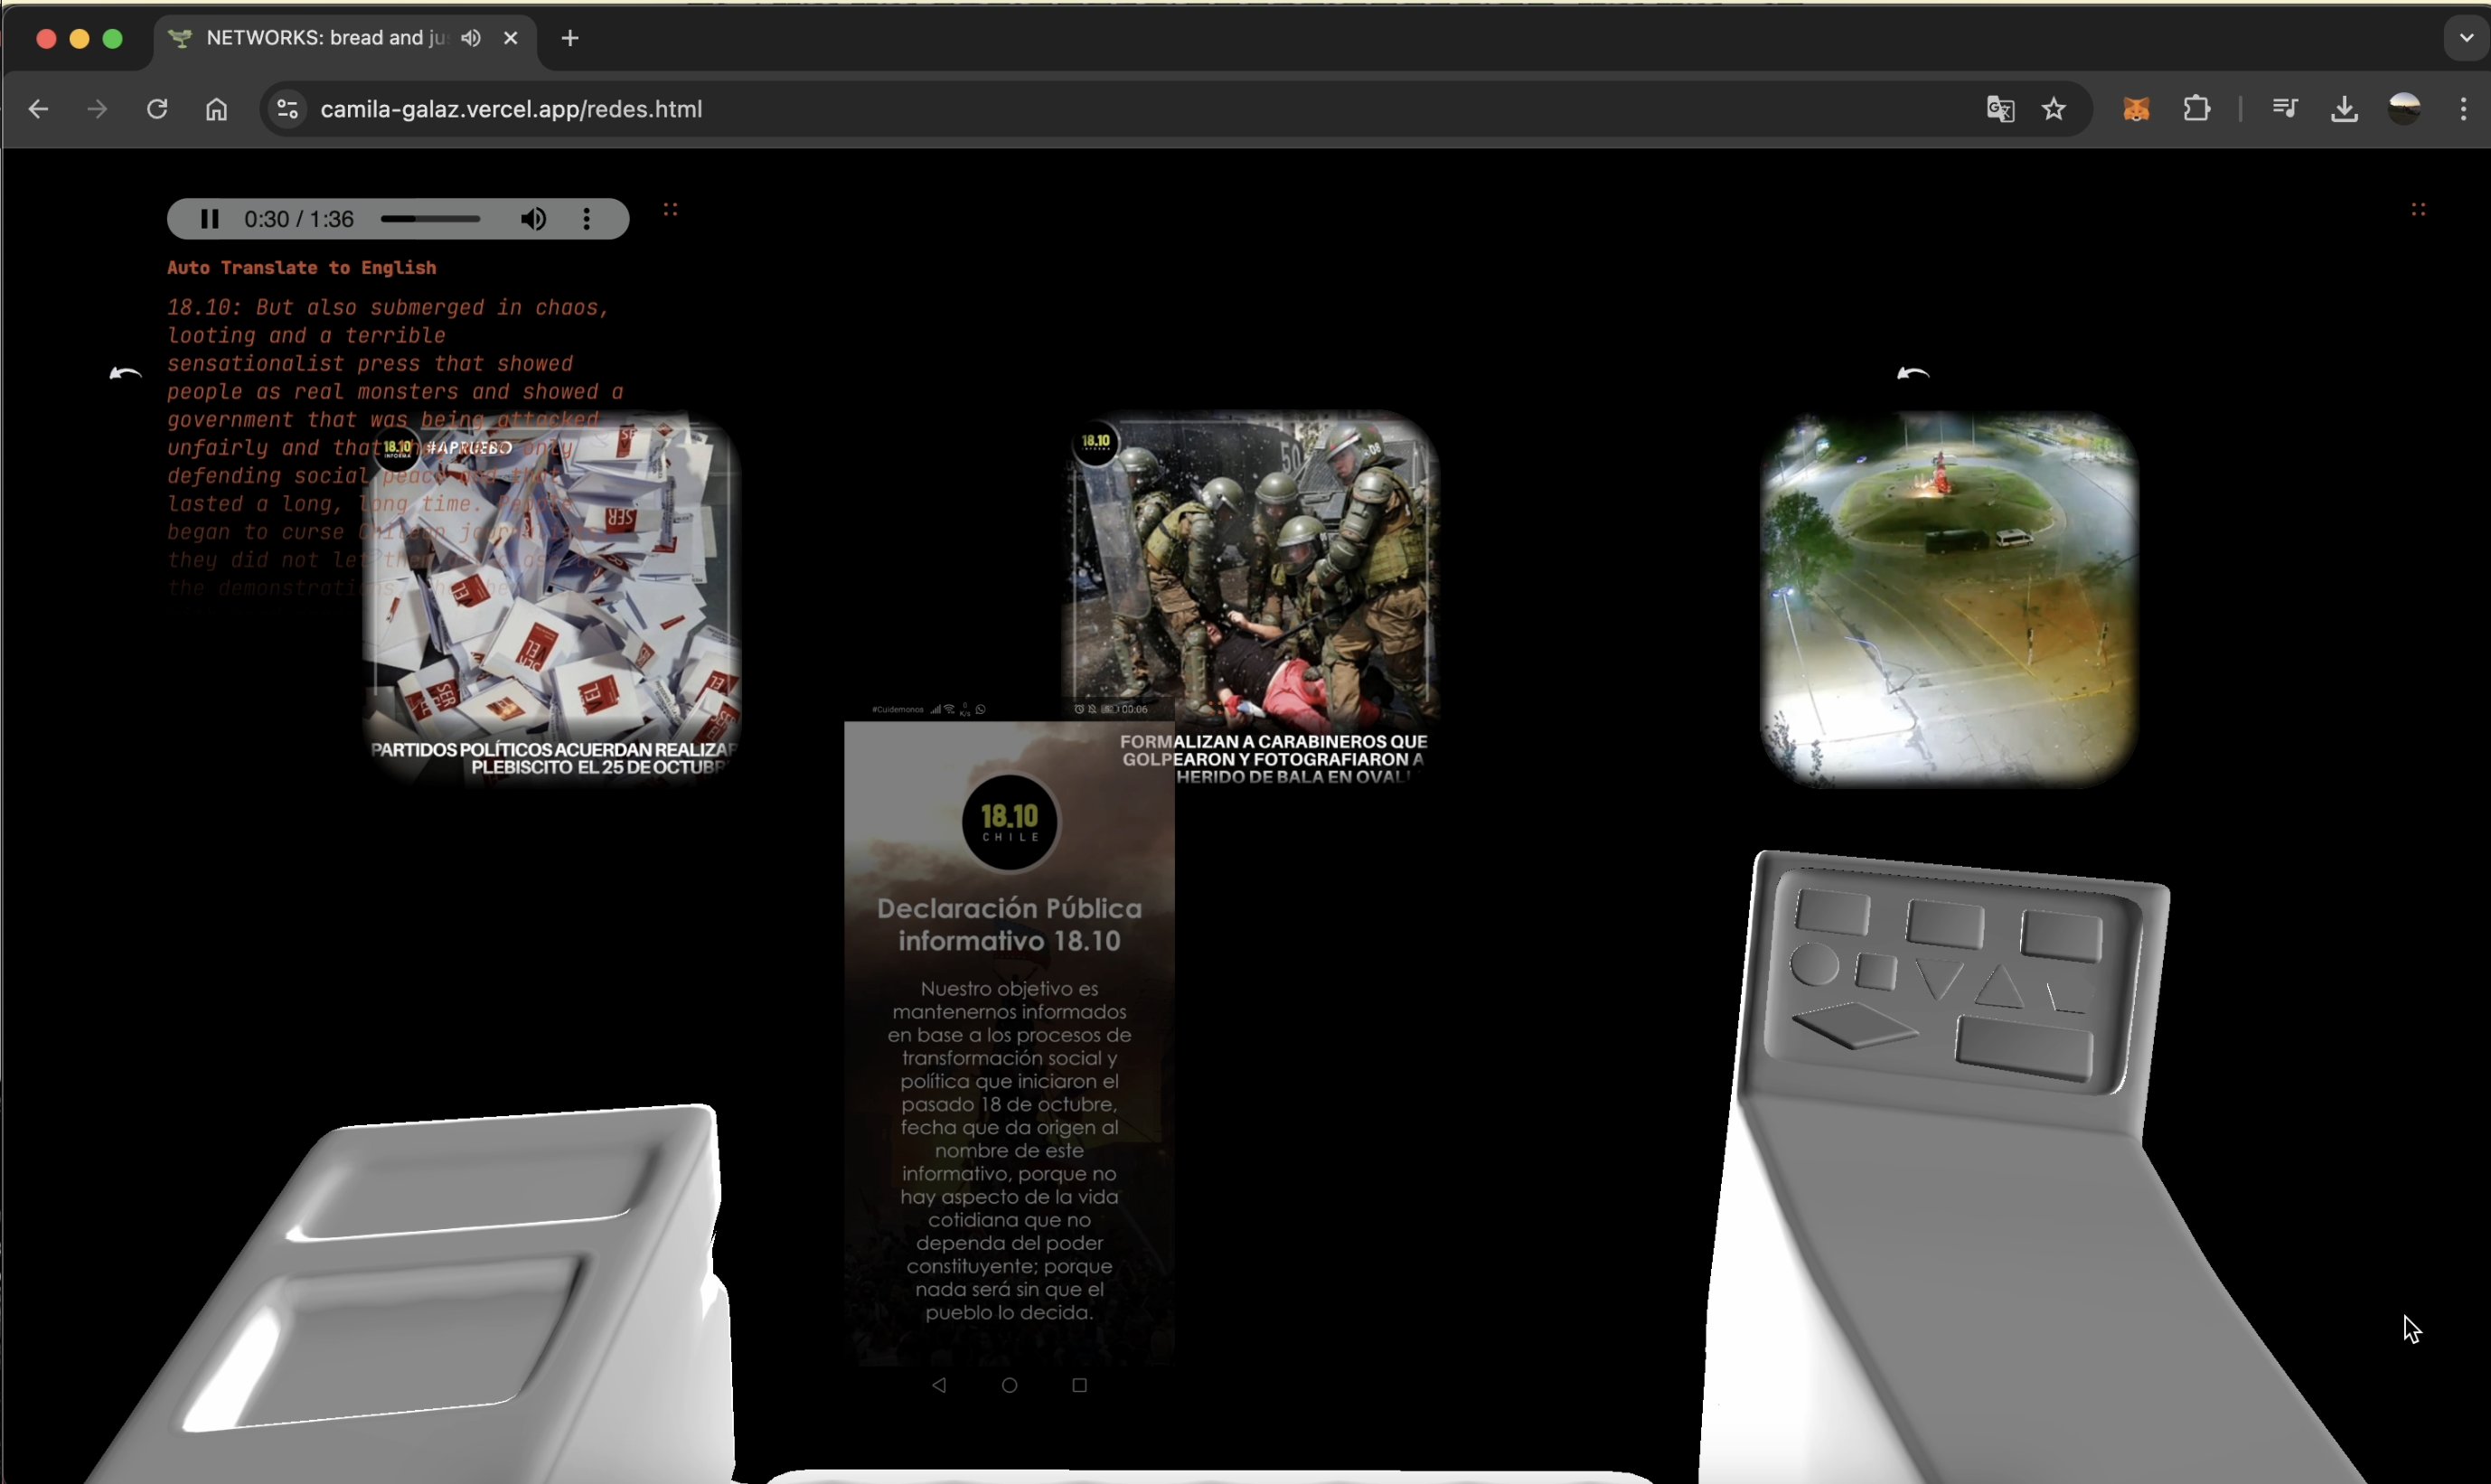
Task: Tap the phone recents square button
Action: [1079, 1385]
